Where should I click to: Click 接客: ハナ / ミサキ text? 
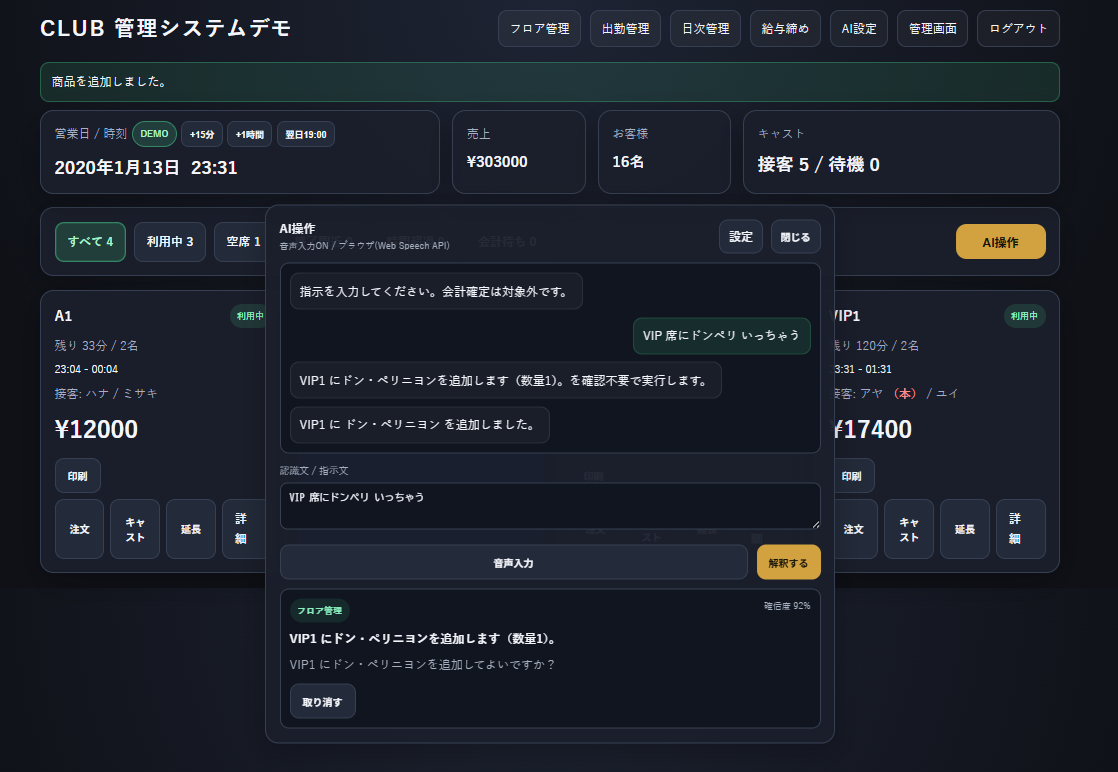coord(106,393)
